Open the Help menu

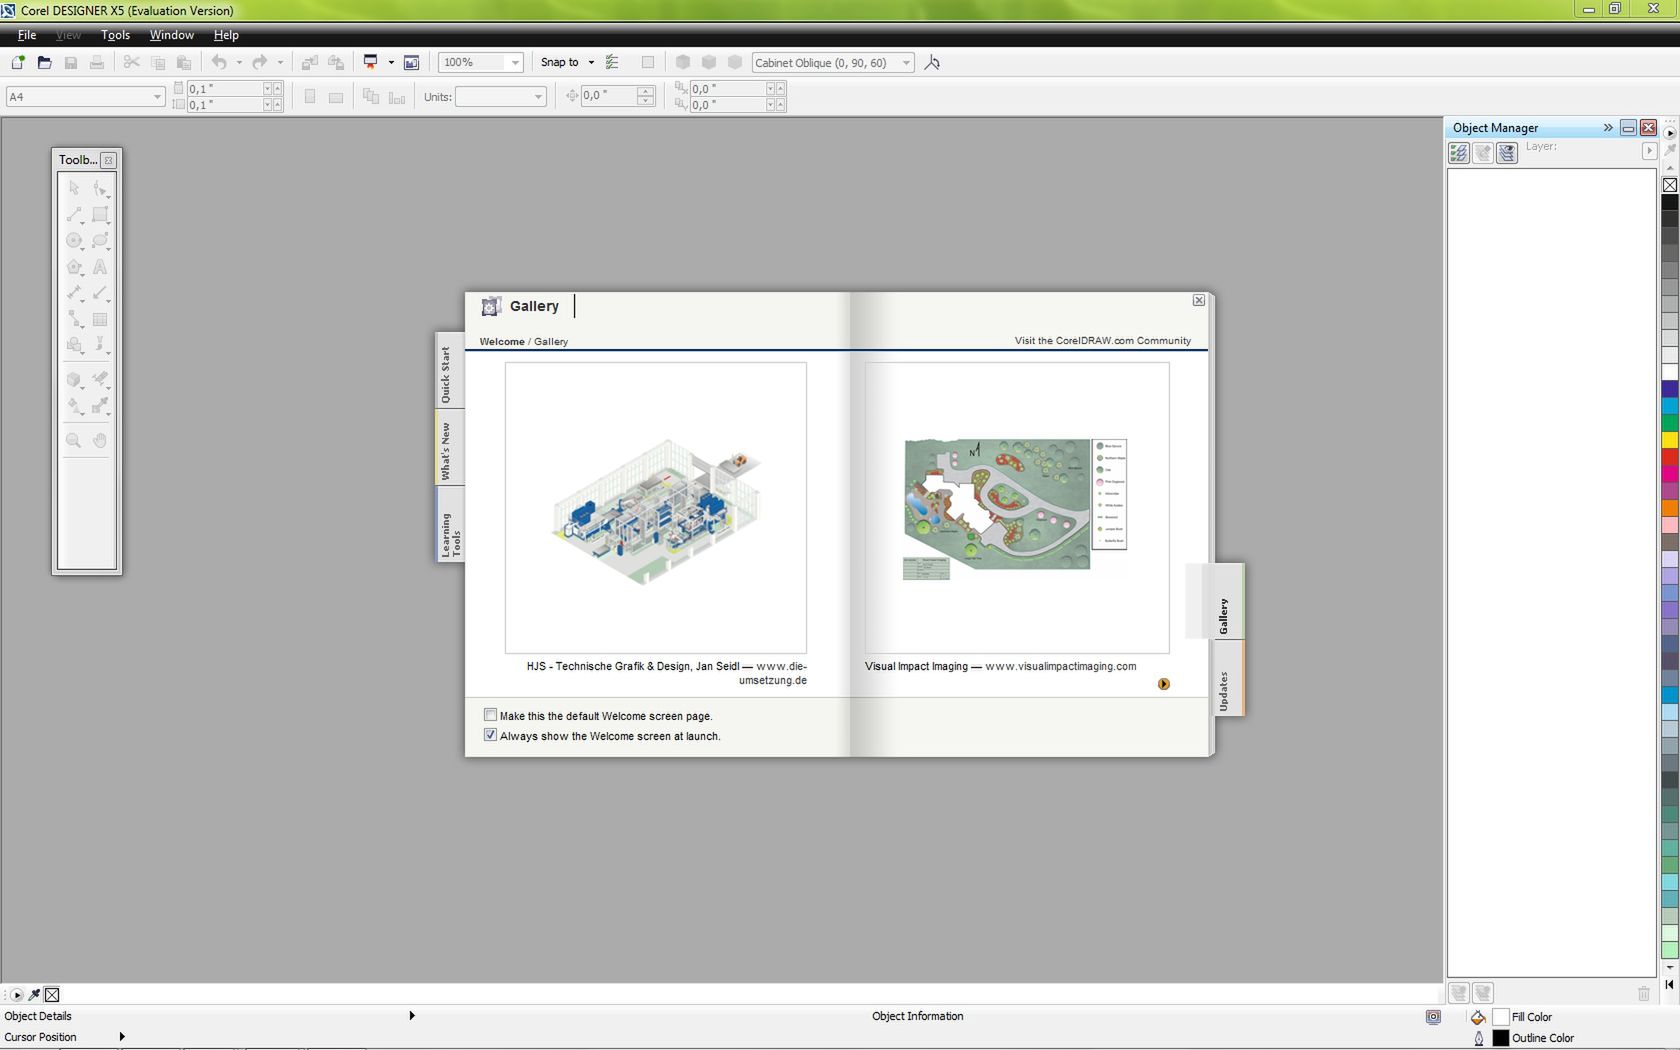click(x=226, y=35)
